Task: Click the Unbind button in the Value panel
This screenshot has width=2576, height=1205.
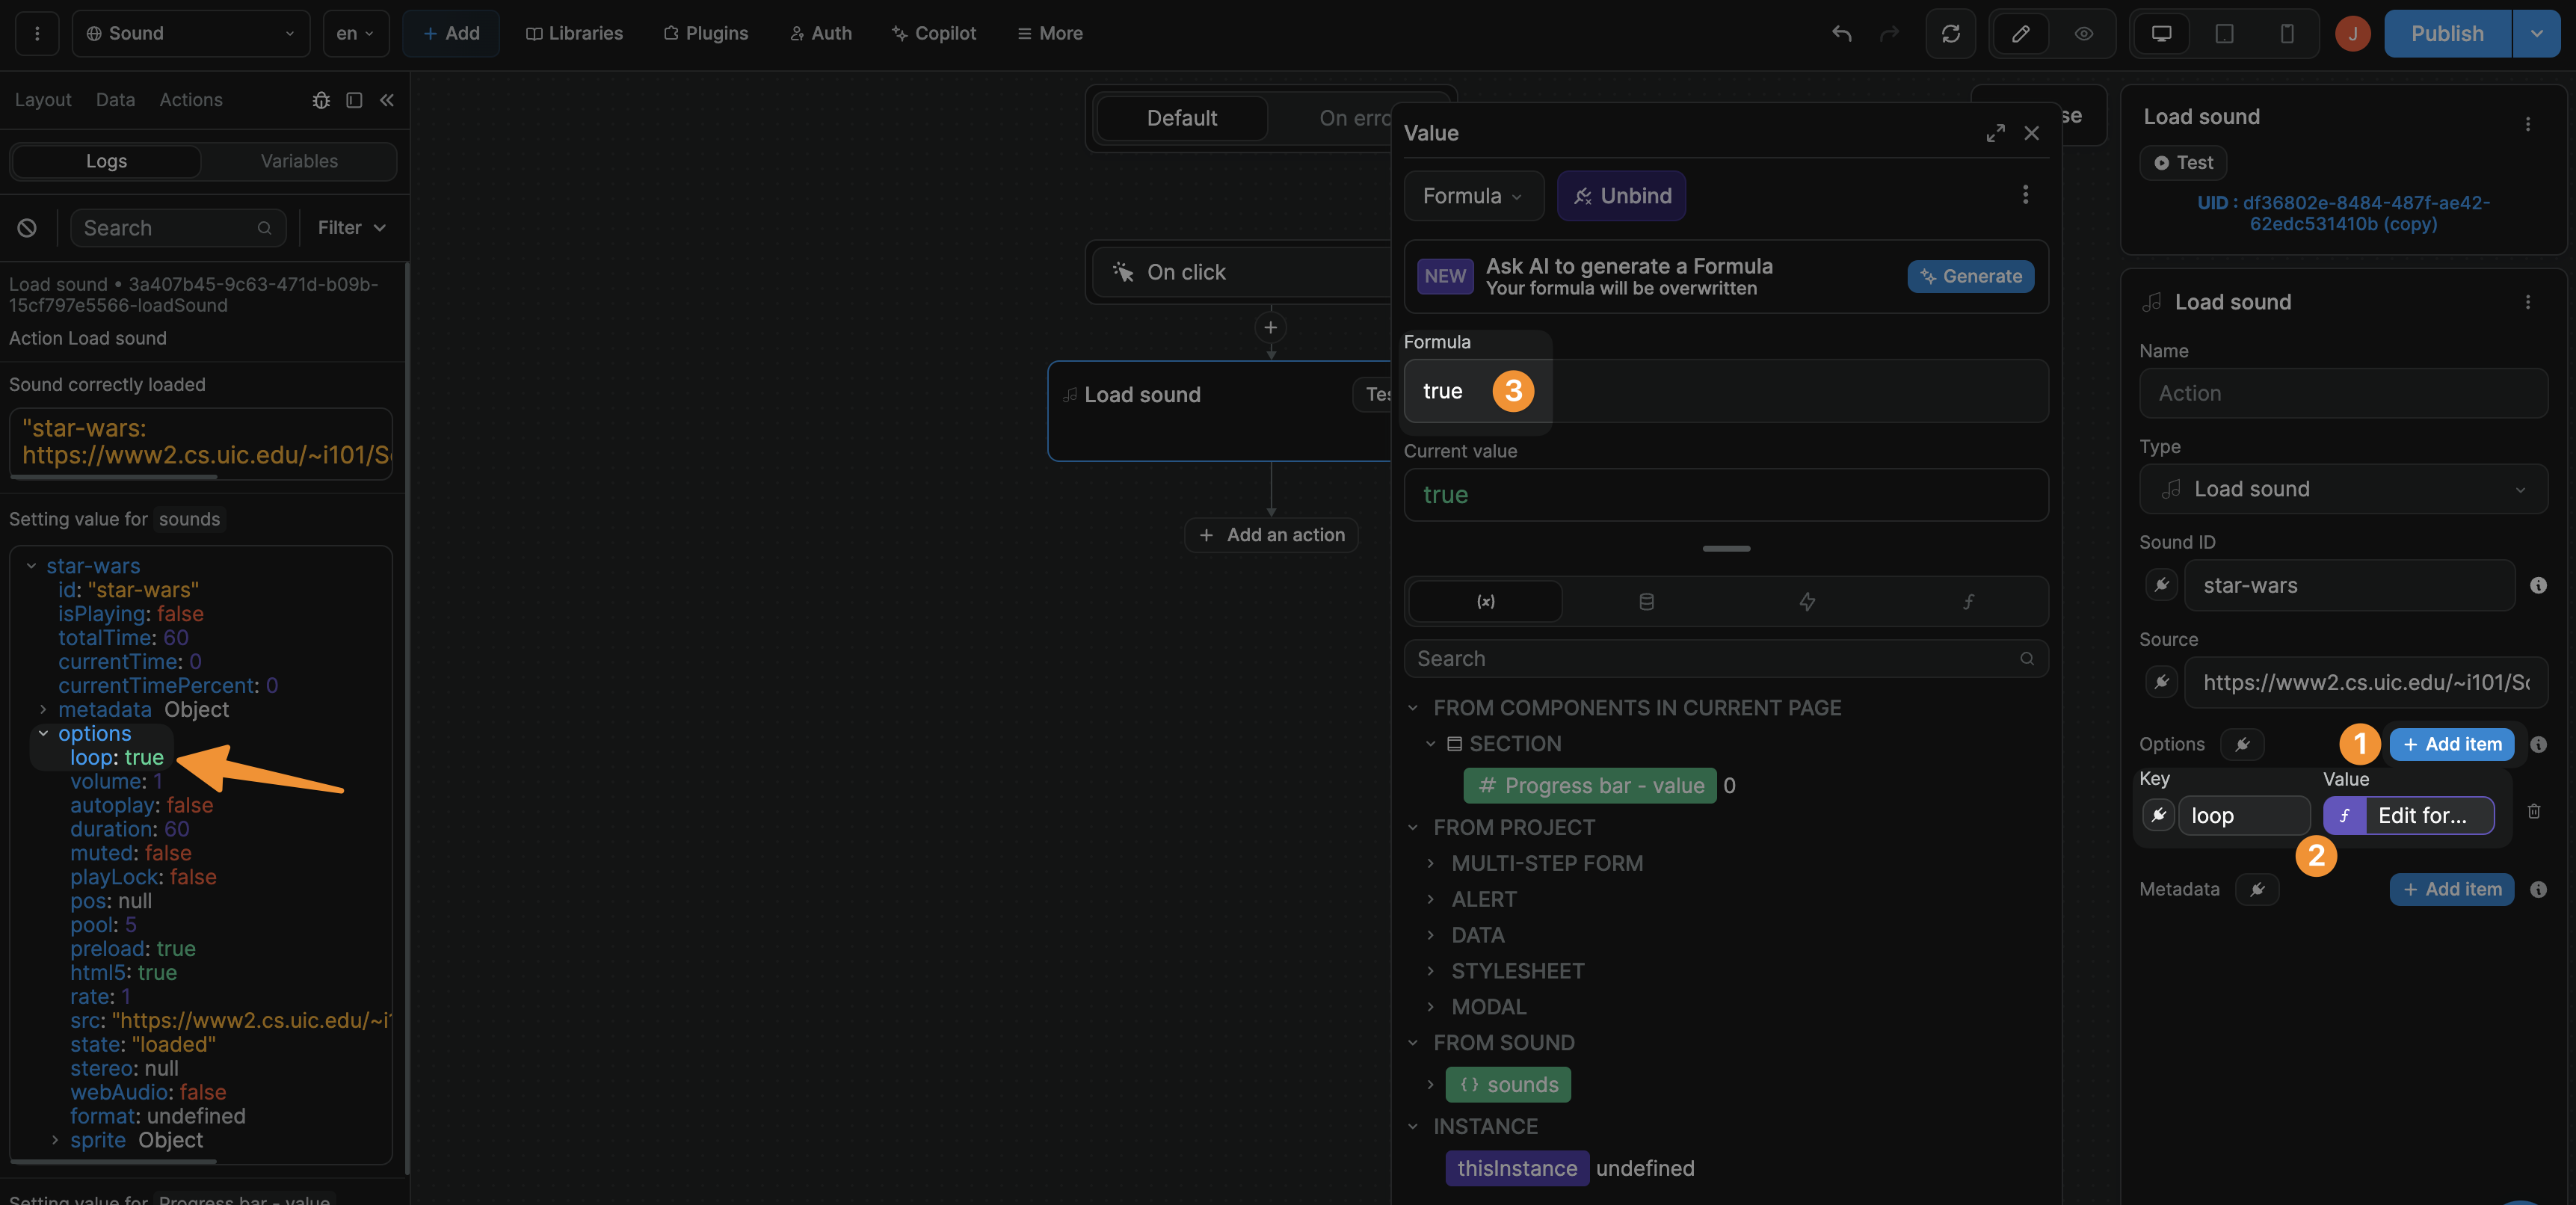Action: pos(1621,195)
